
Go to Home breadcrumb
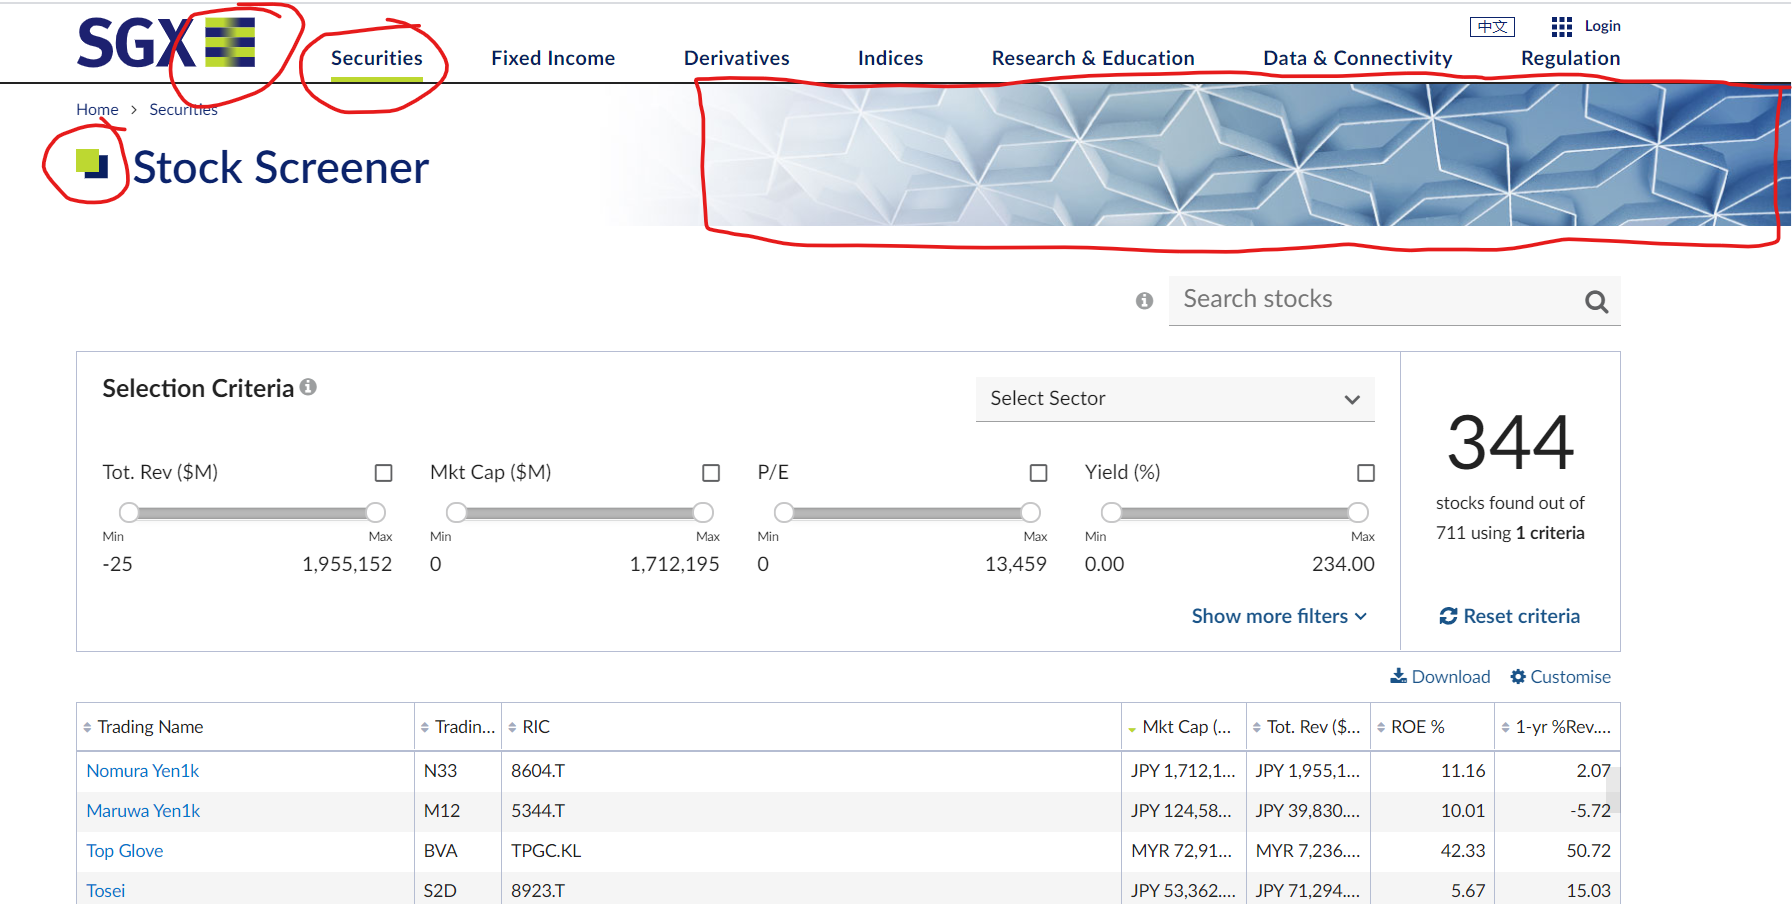tap(97, 110)
